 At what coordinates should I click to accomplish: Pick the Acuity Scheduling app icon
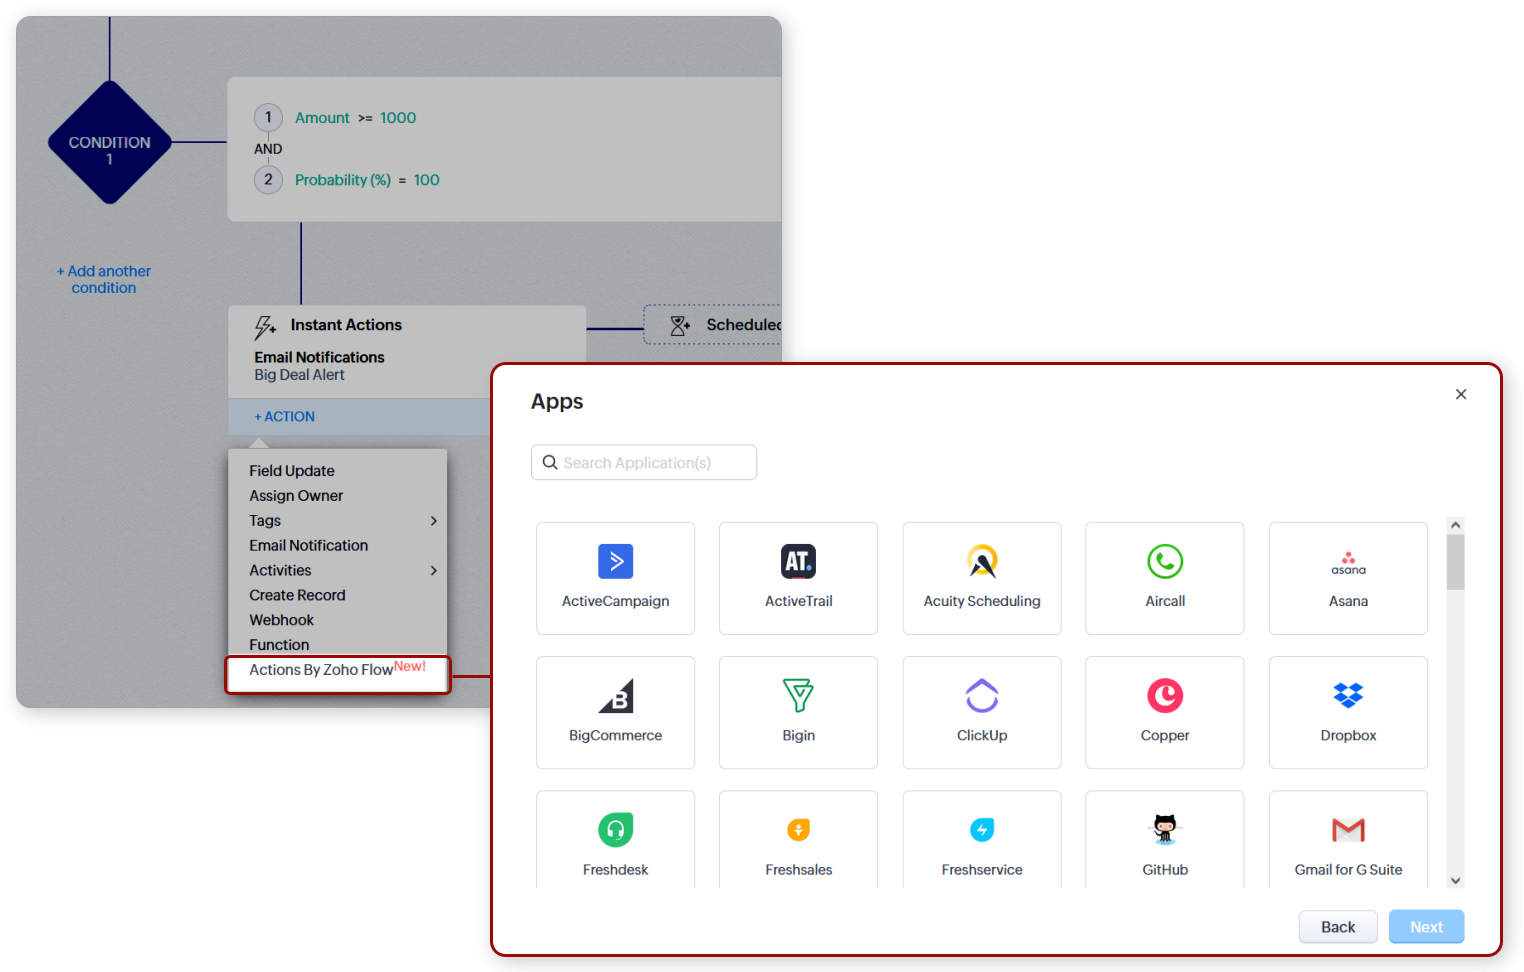pyautogui.click(x=981, y=562)
